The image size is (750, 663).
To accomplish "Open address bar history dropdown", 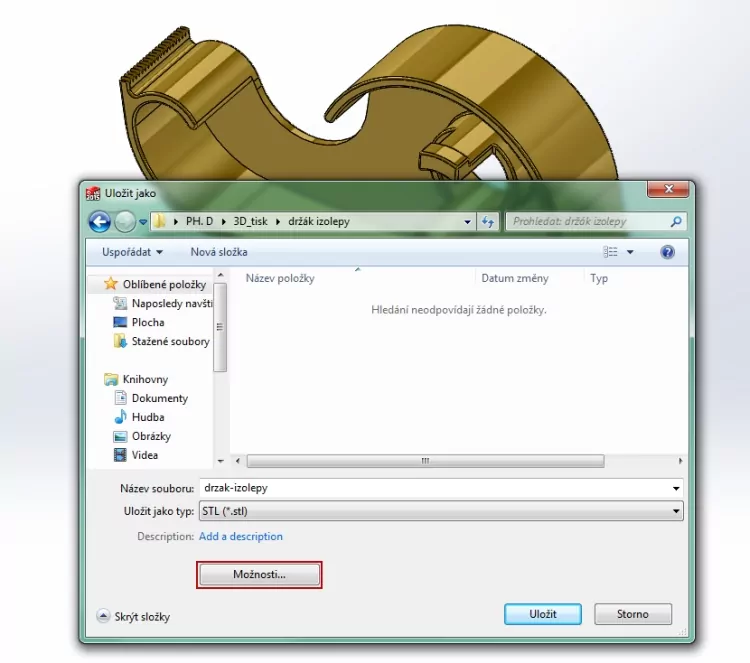I will click(467, 221).
